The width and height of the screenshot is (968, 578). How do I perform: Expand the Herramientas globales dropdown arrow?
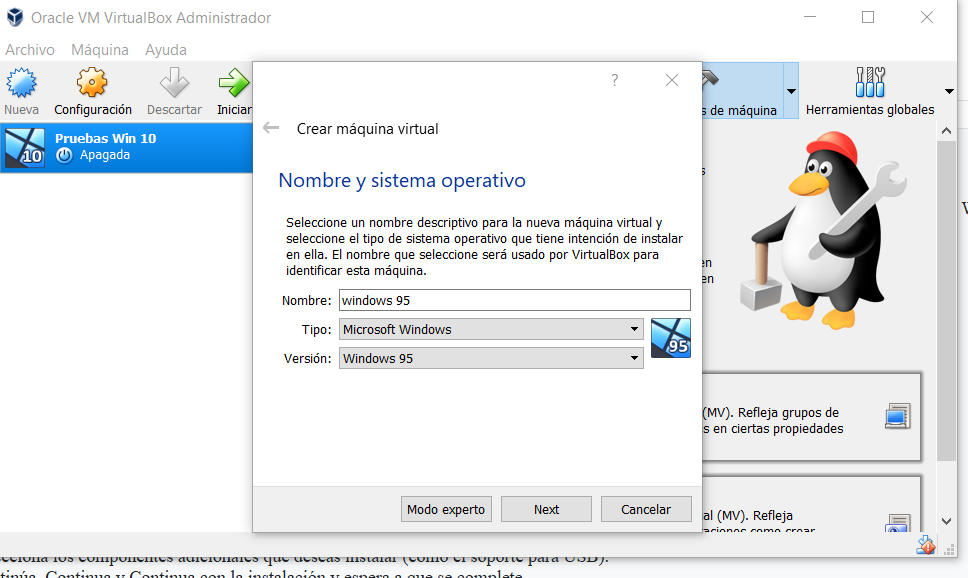click(x=949, y=91)
